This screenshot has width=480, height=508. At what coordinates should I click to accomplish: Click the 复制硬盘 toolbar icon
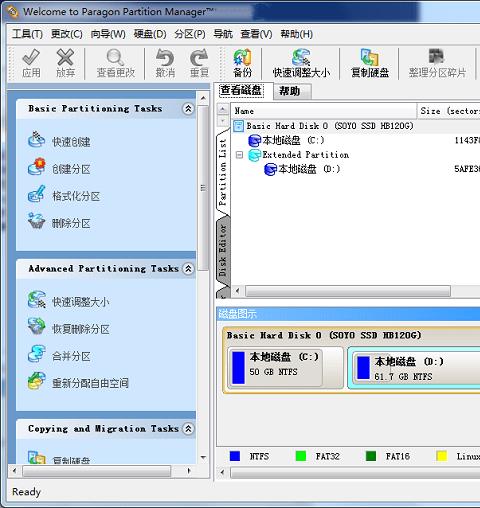(x=370, y=57)
